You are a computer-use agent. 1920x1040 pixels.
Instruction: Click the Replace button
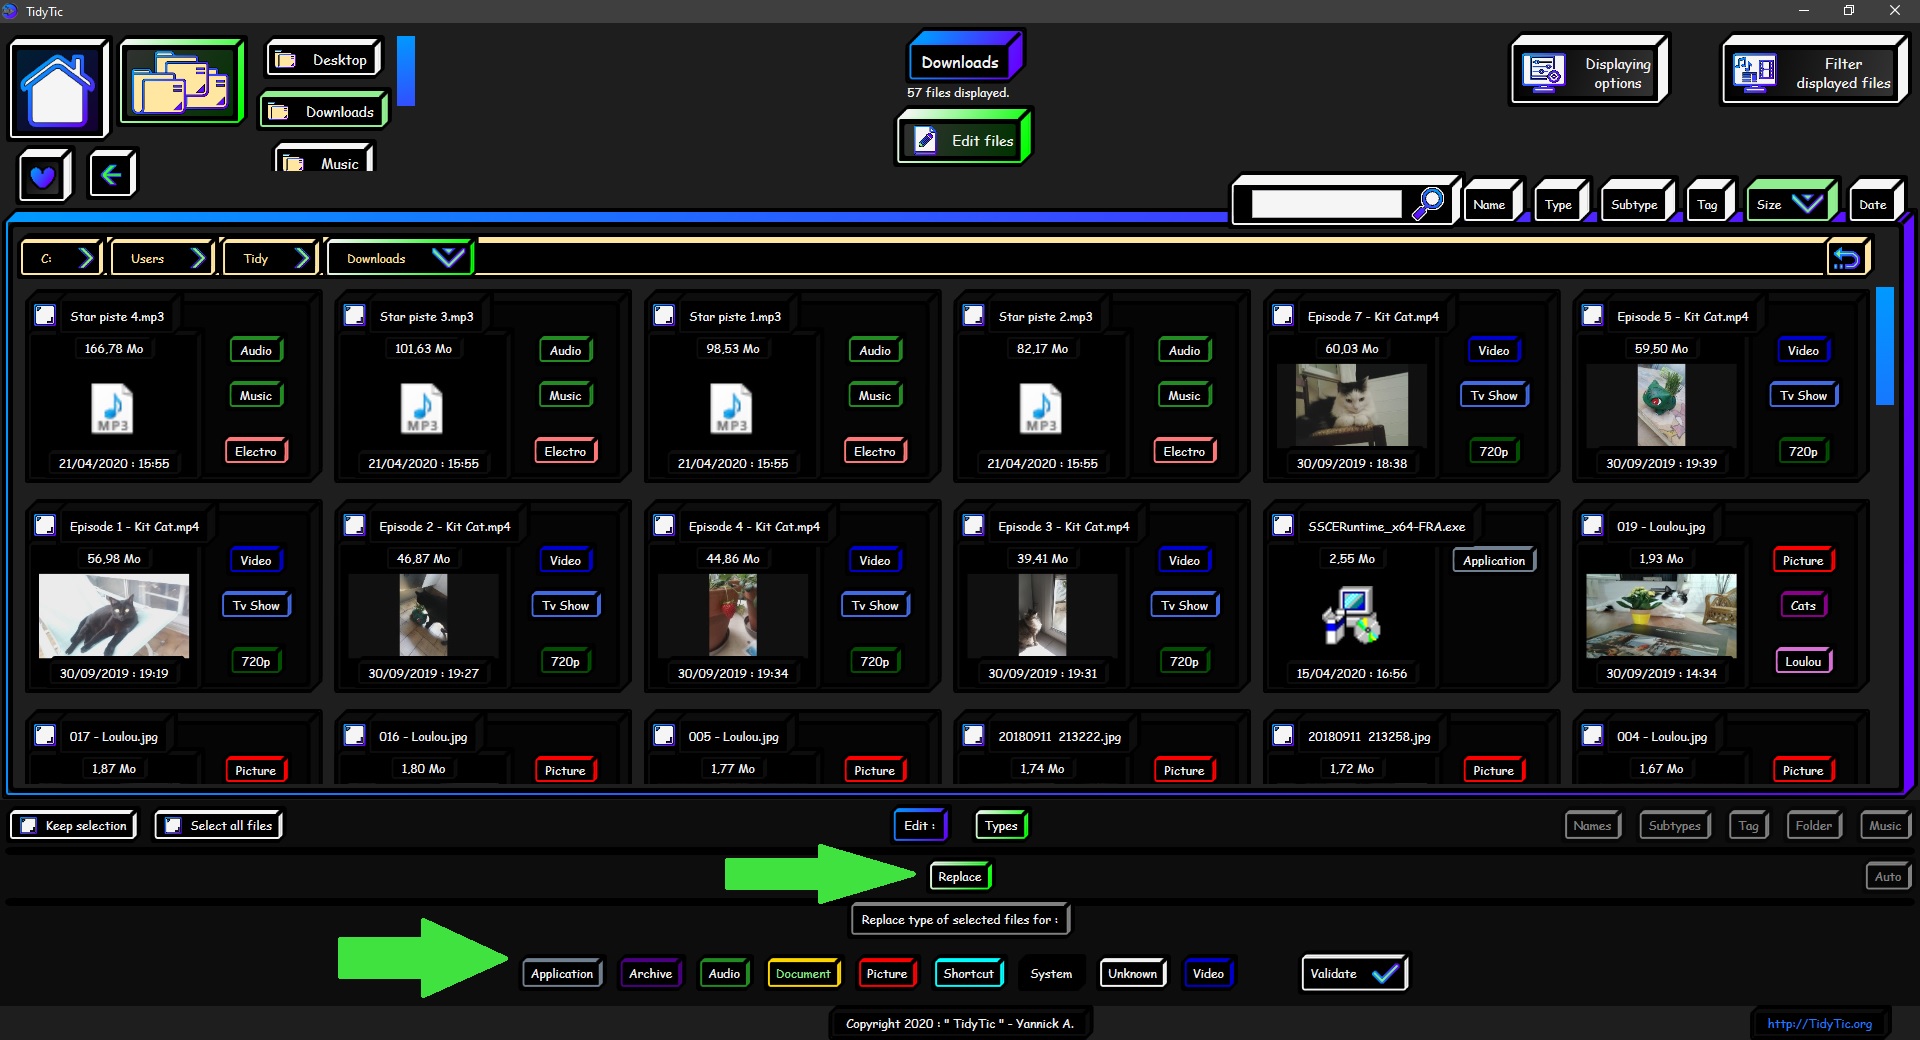pyautogui.click(x=960, y=877)
